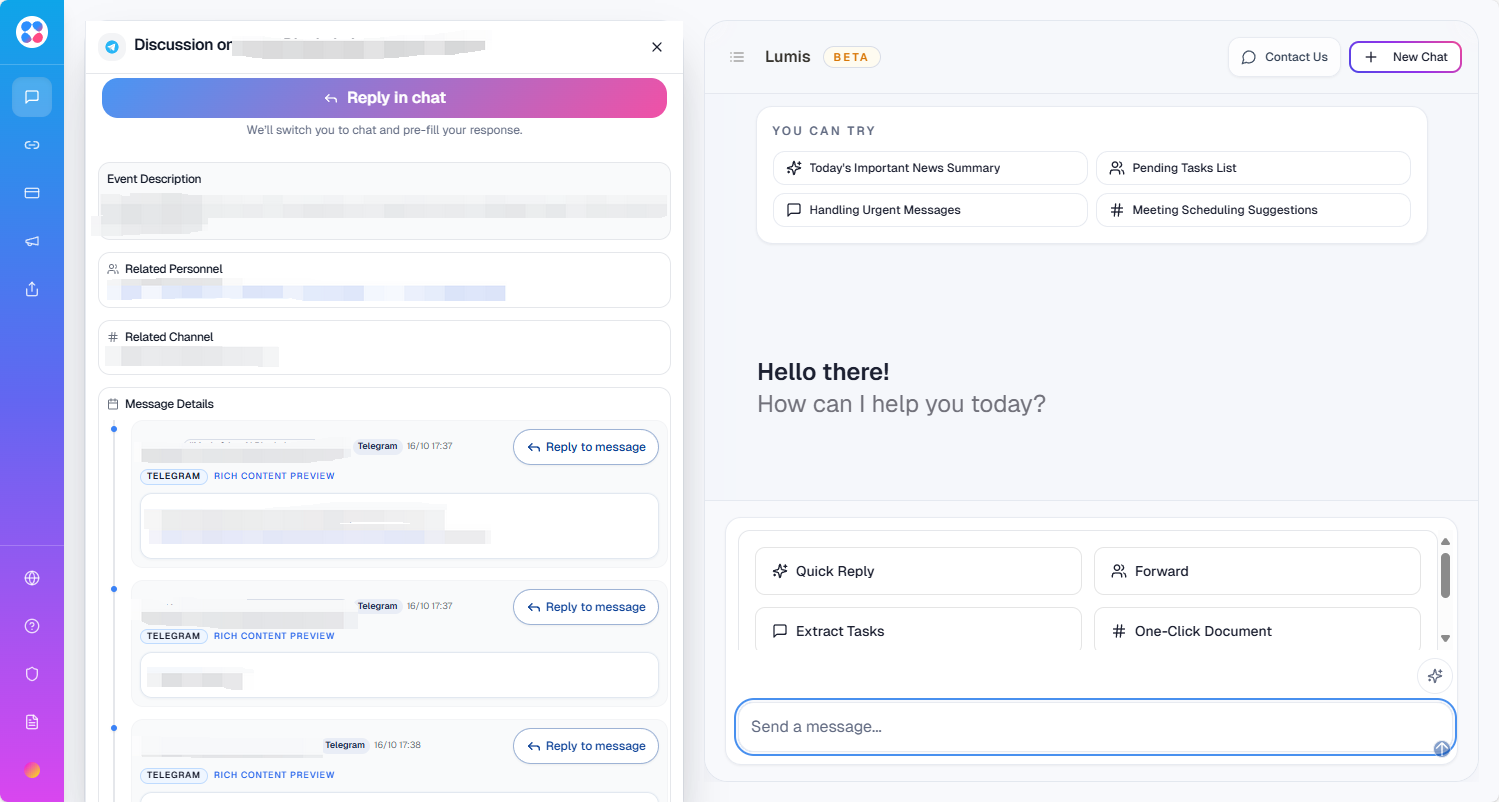Click the share/upload icon in sidebar
Screen dimensions: 1499x802
point(32,289)
